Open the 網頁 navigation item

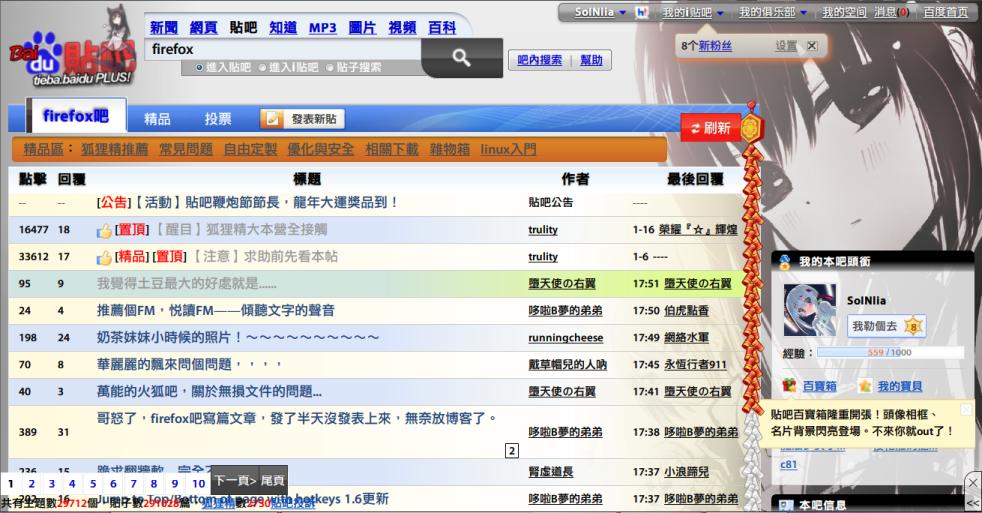tap(204, 28)
